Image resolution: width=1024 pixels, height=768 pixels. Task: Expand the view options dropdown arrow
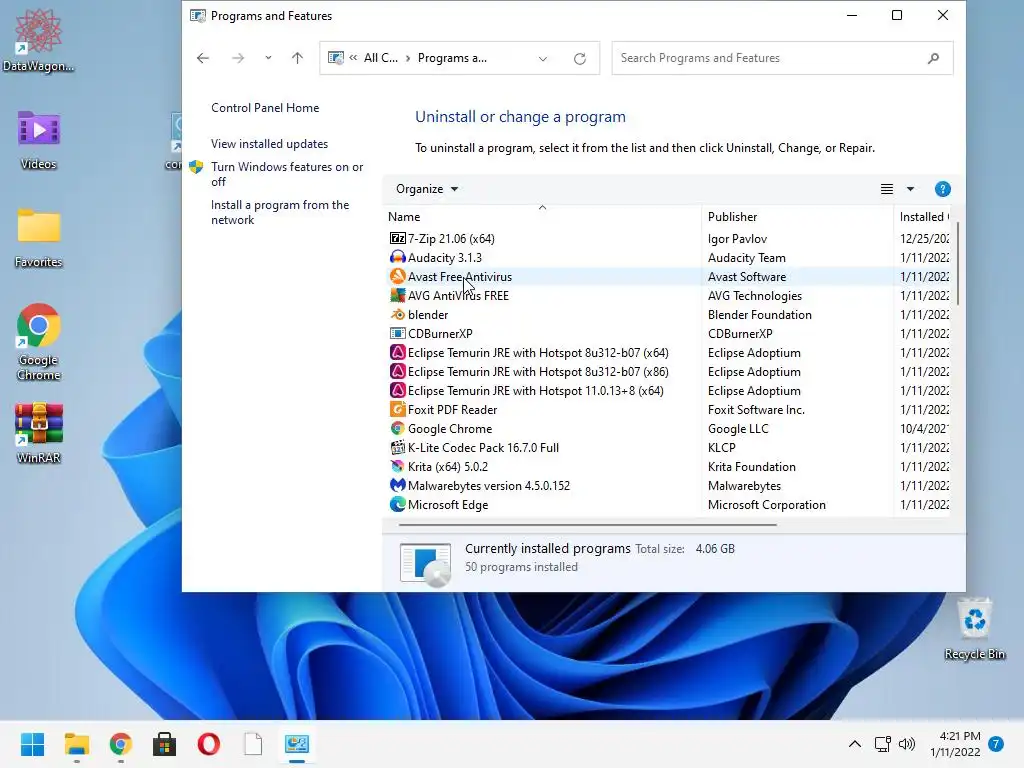tap(910, 189)
